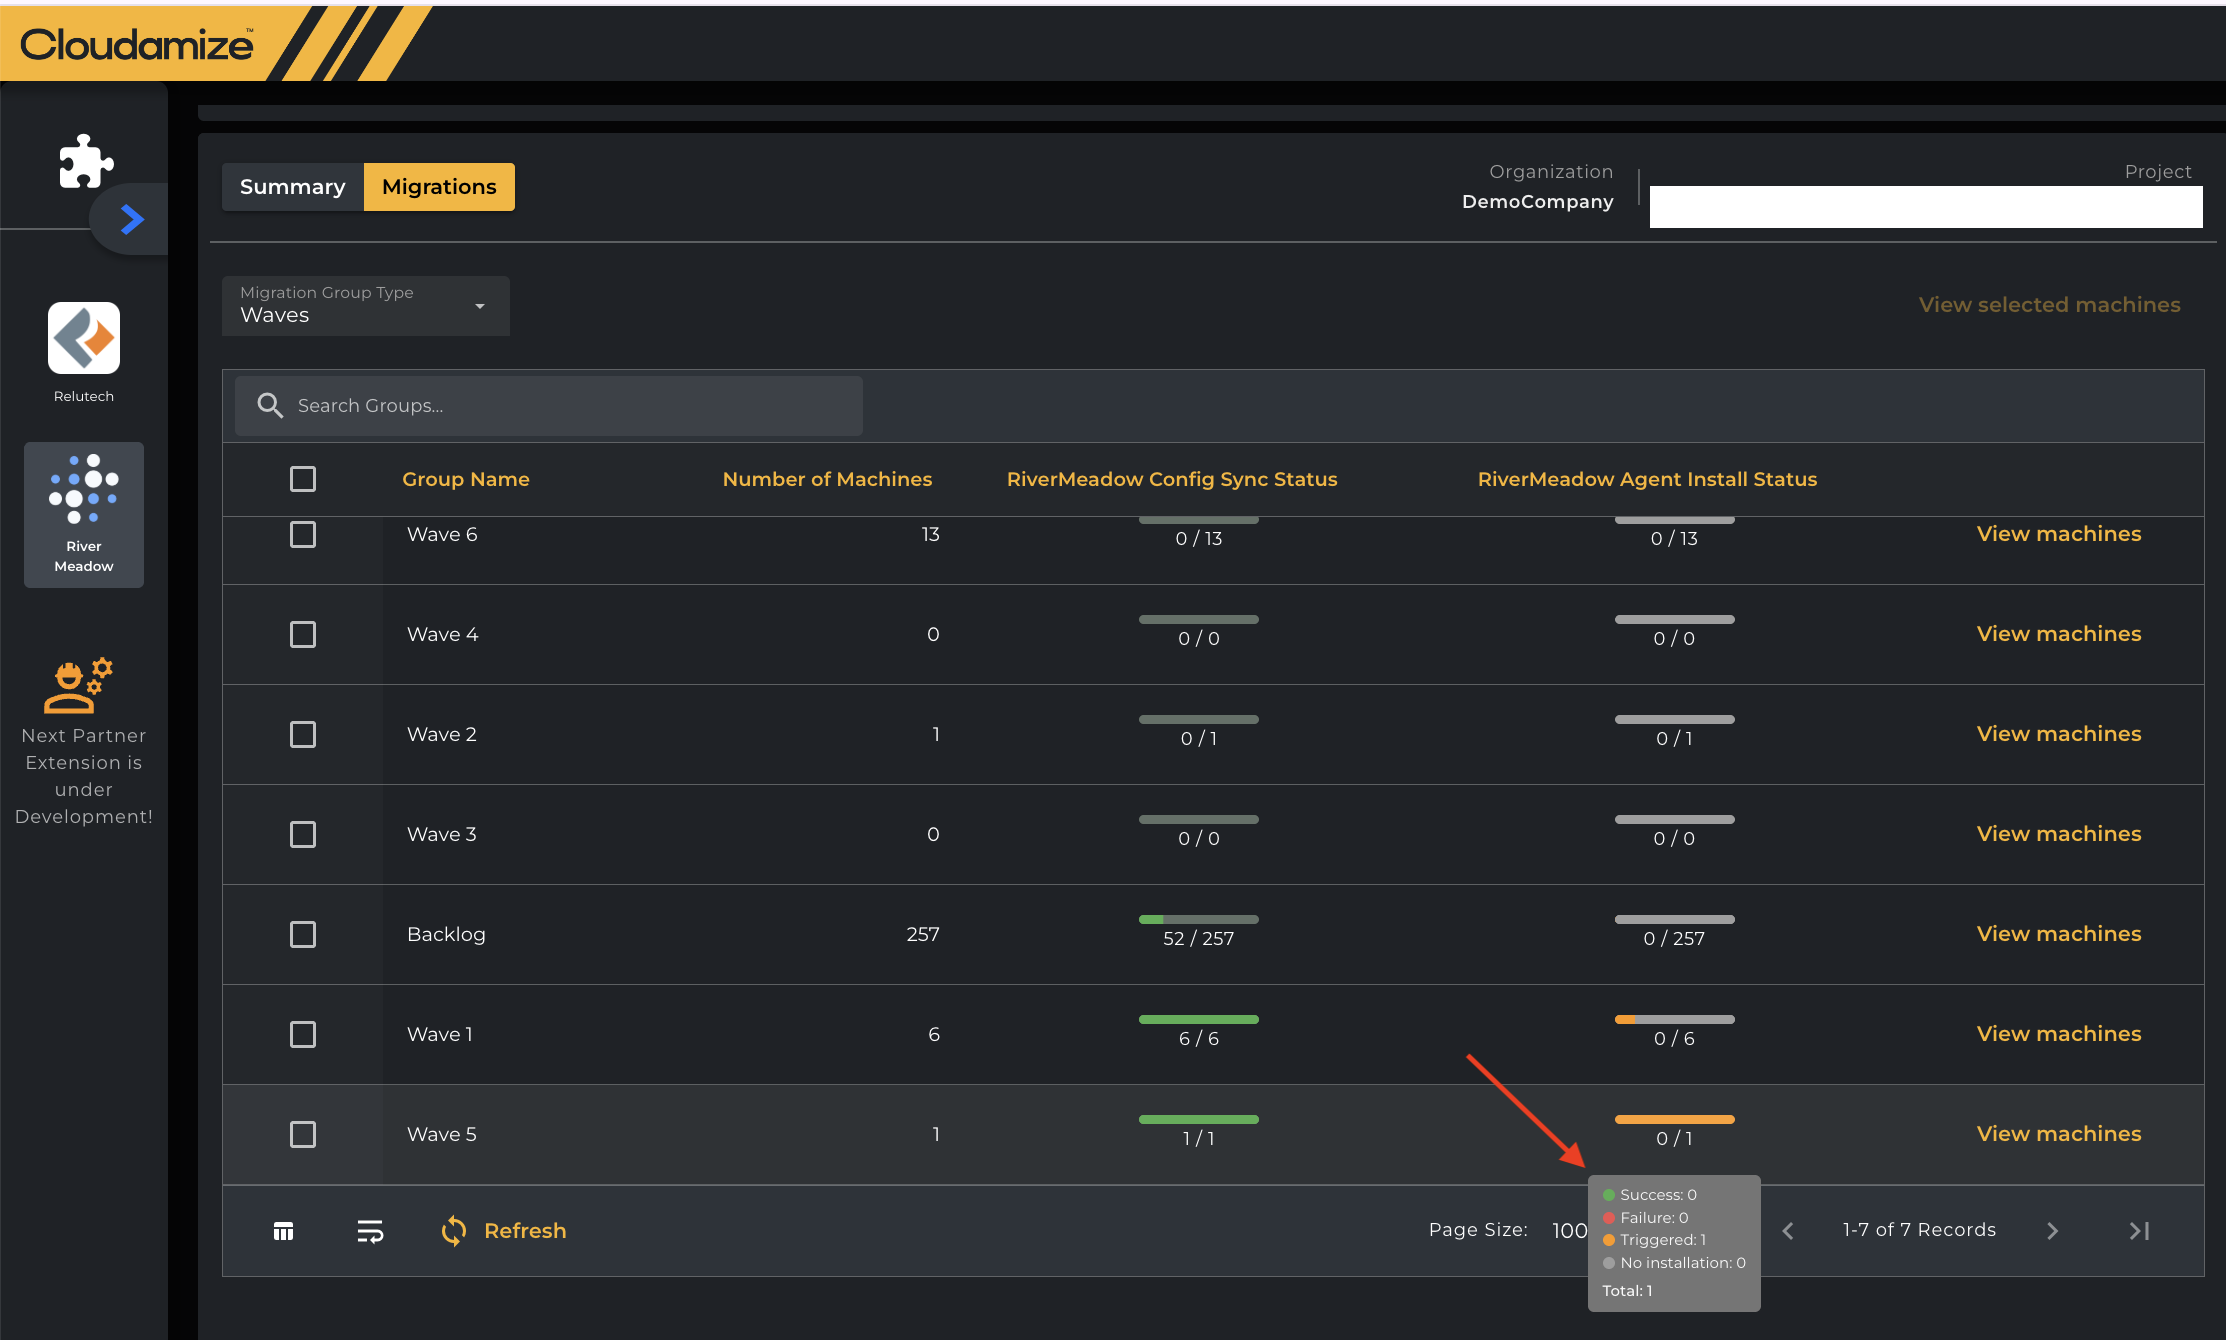Expand sidebar with the blue chevron arrow
Screen dimensions: 2226x1340
click(x=132, y=219)
